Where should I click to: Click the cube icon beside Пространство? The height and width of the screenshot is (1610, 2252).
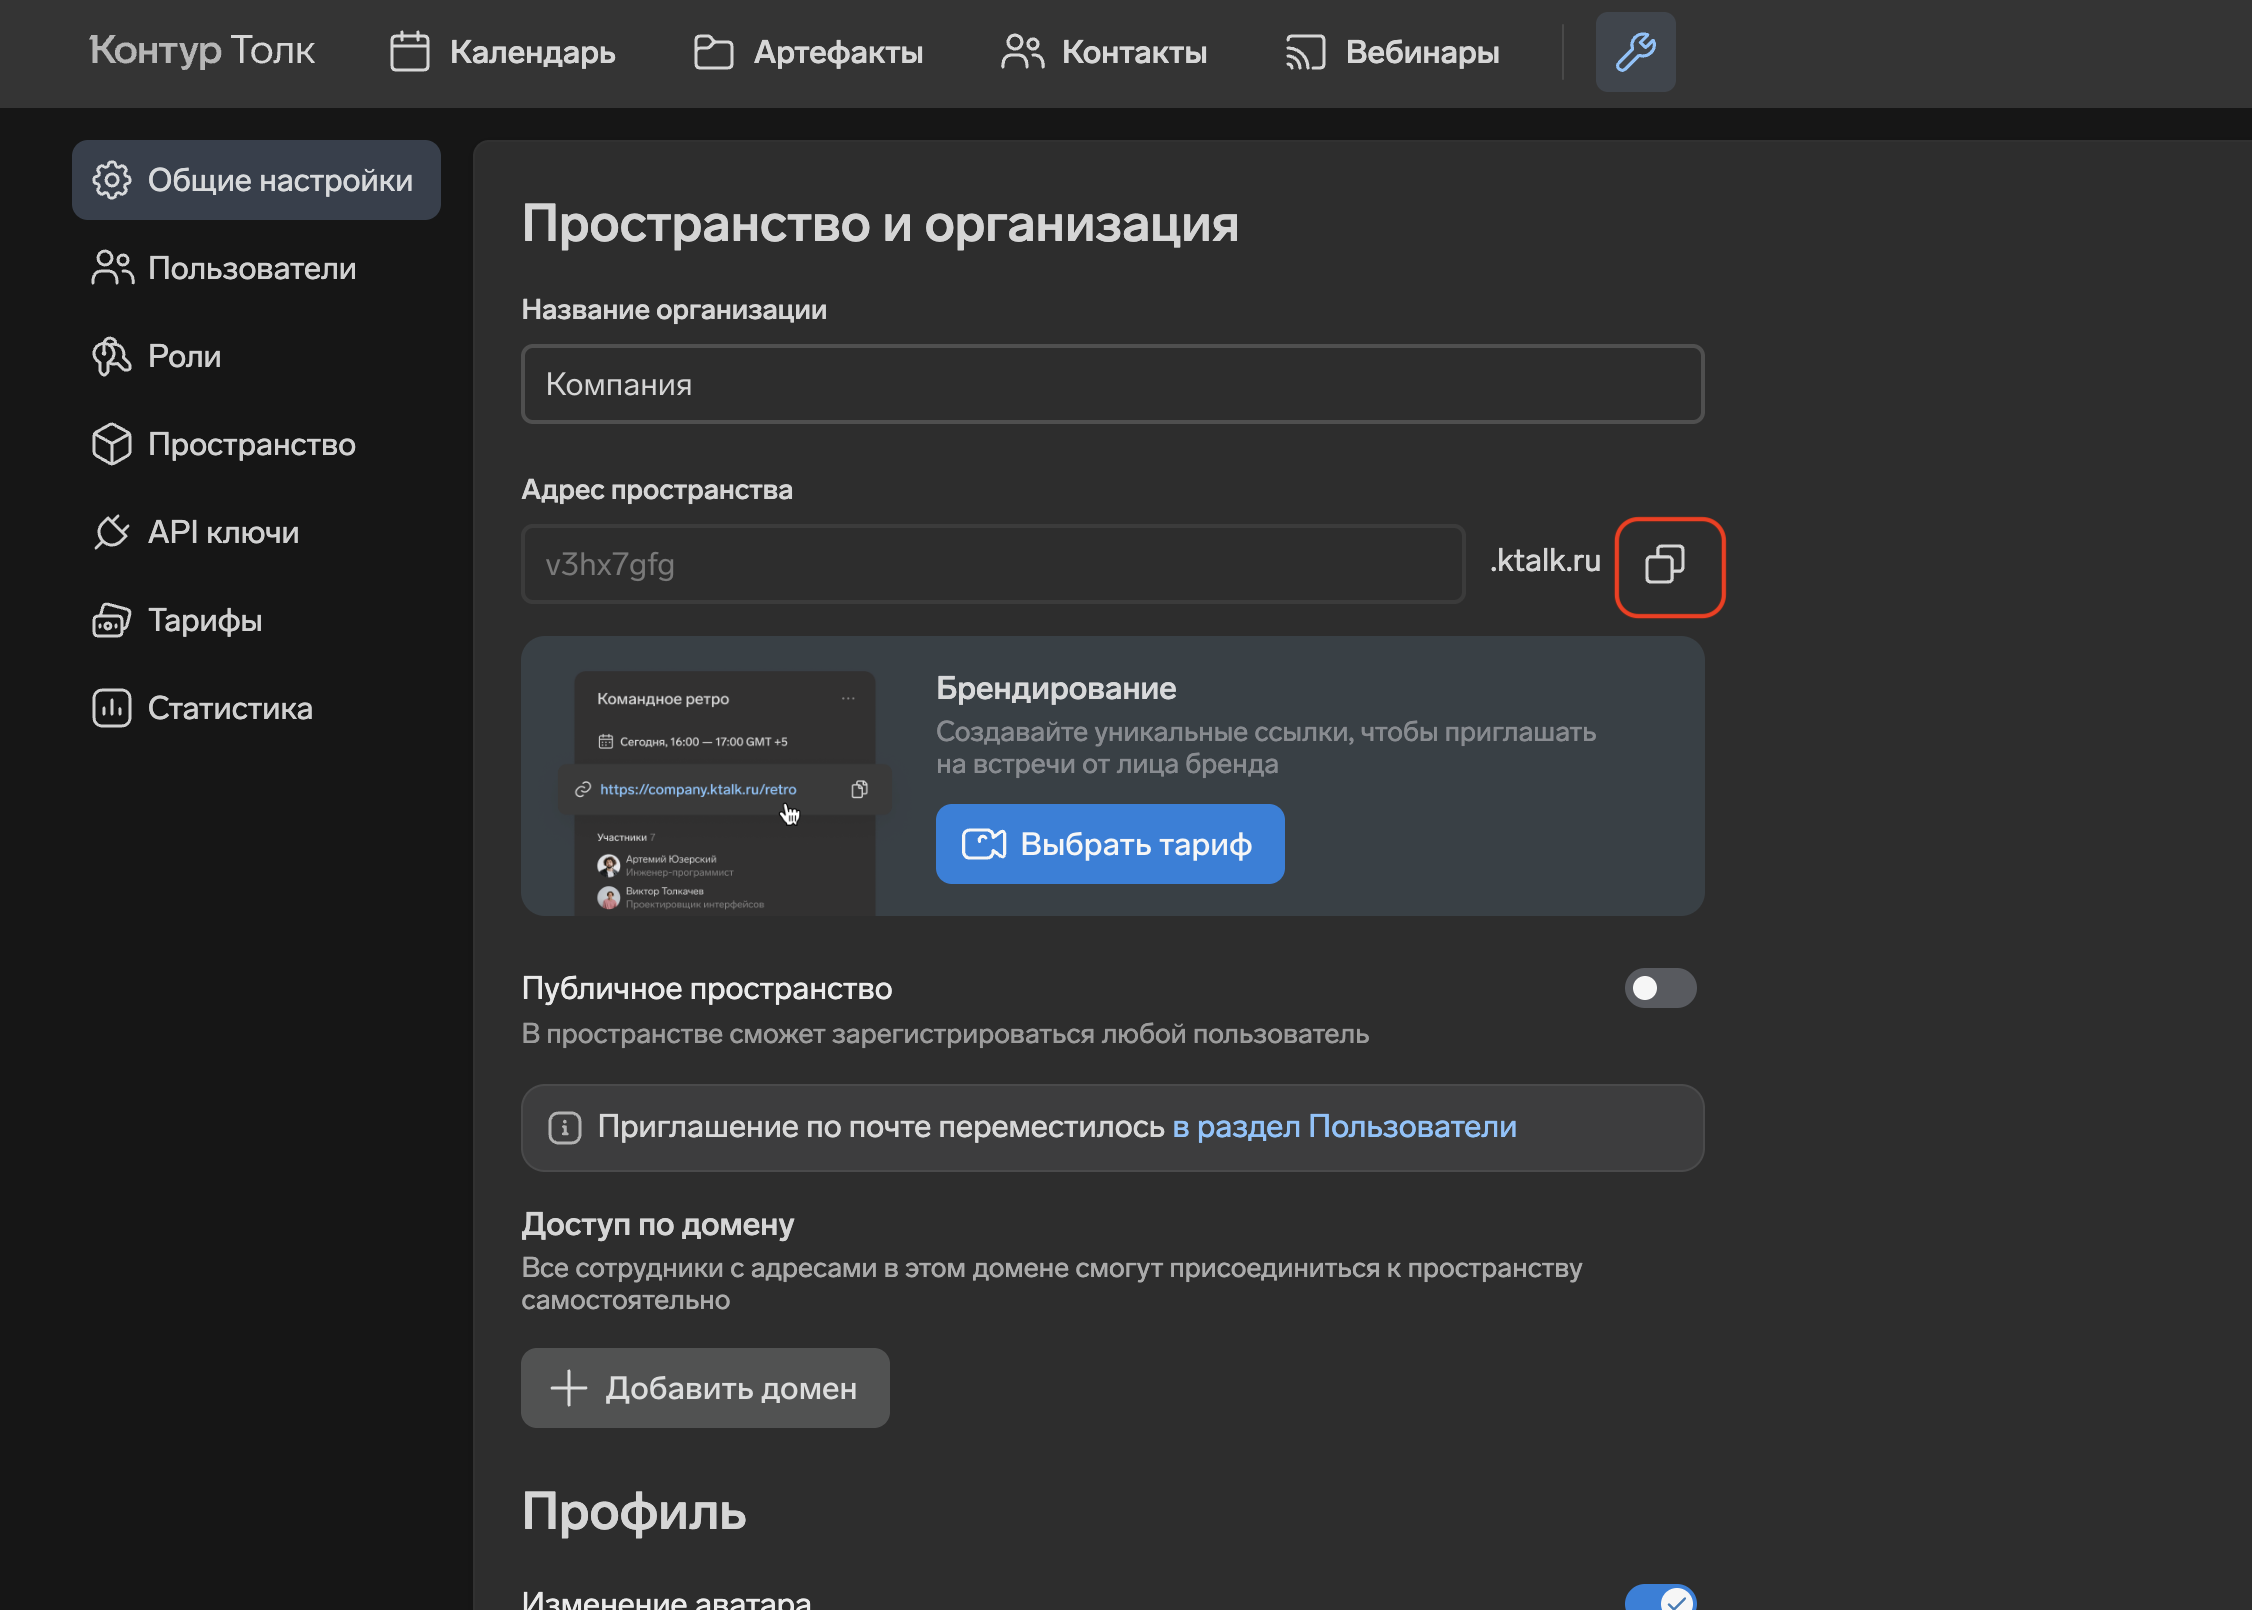(111, 444)
